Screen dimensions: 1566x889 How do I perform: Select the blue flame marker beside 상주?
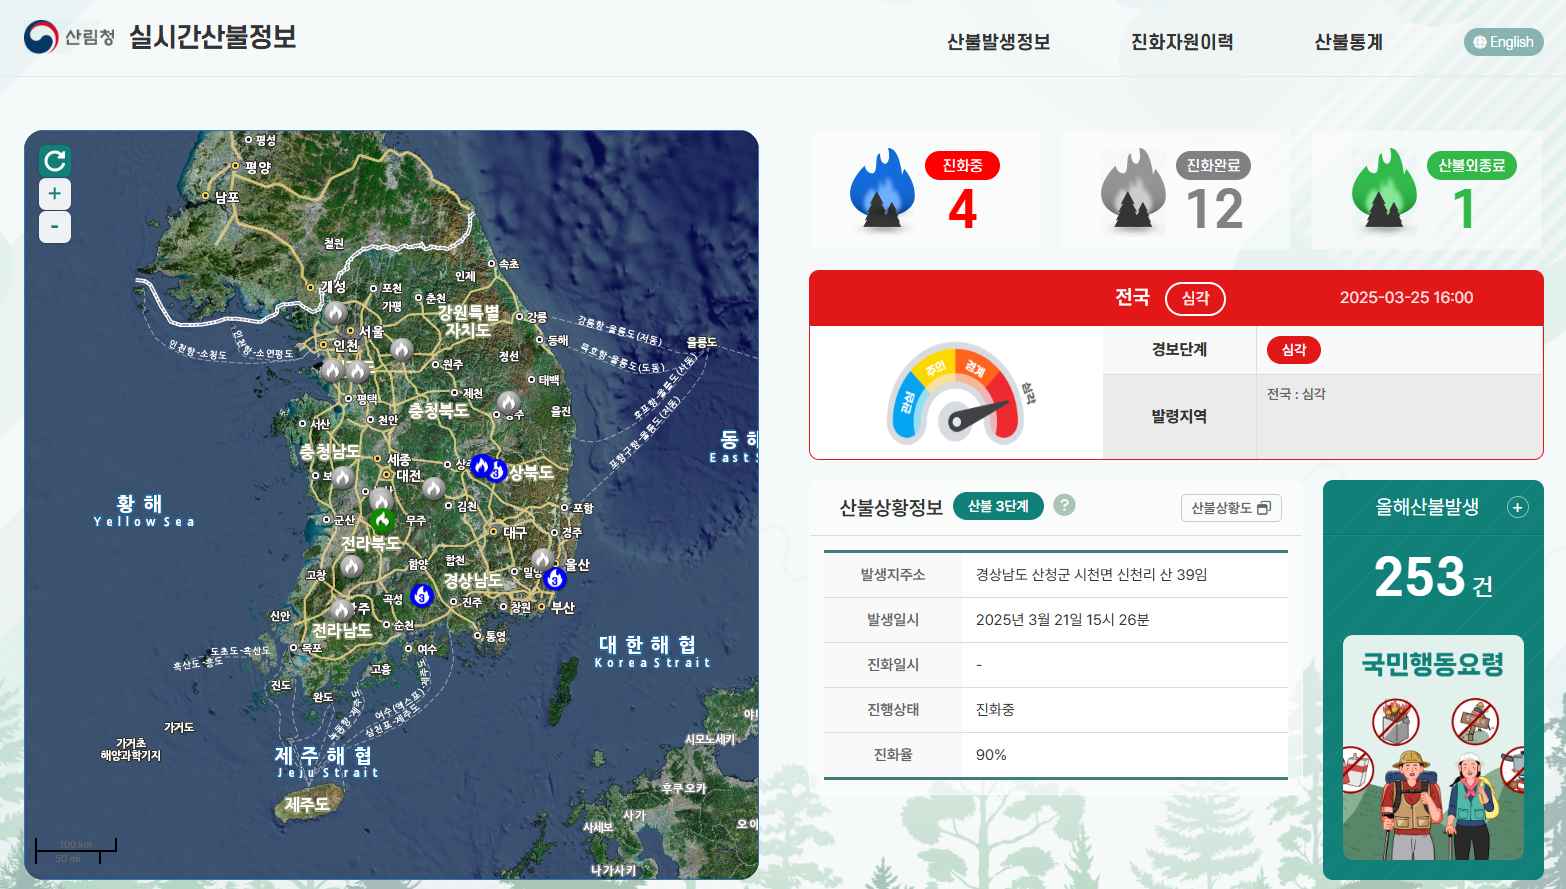coord(481,466)
